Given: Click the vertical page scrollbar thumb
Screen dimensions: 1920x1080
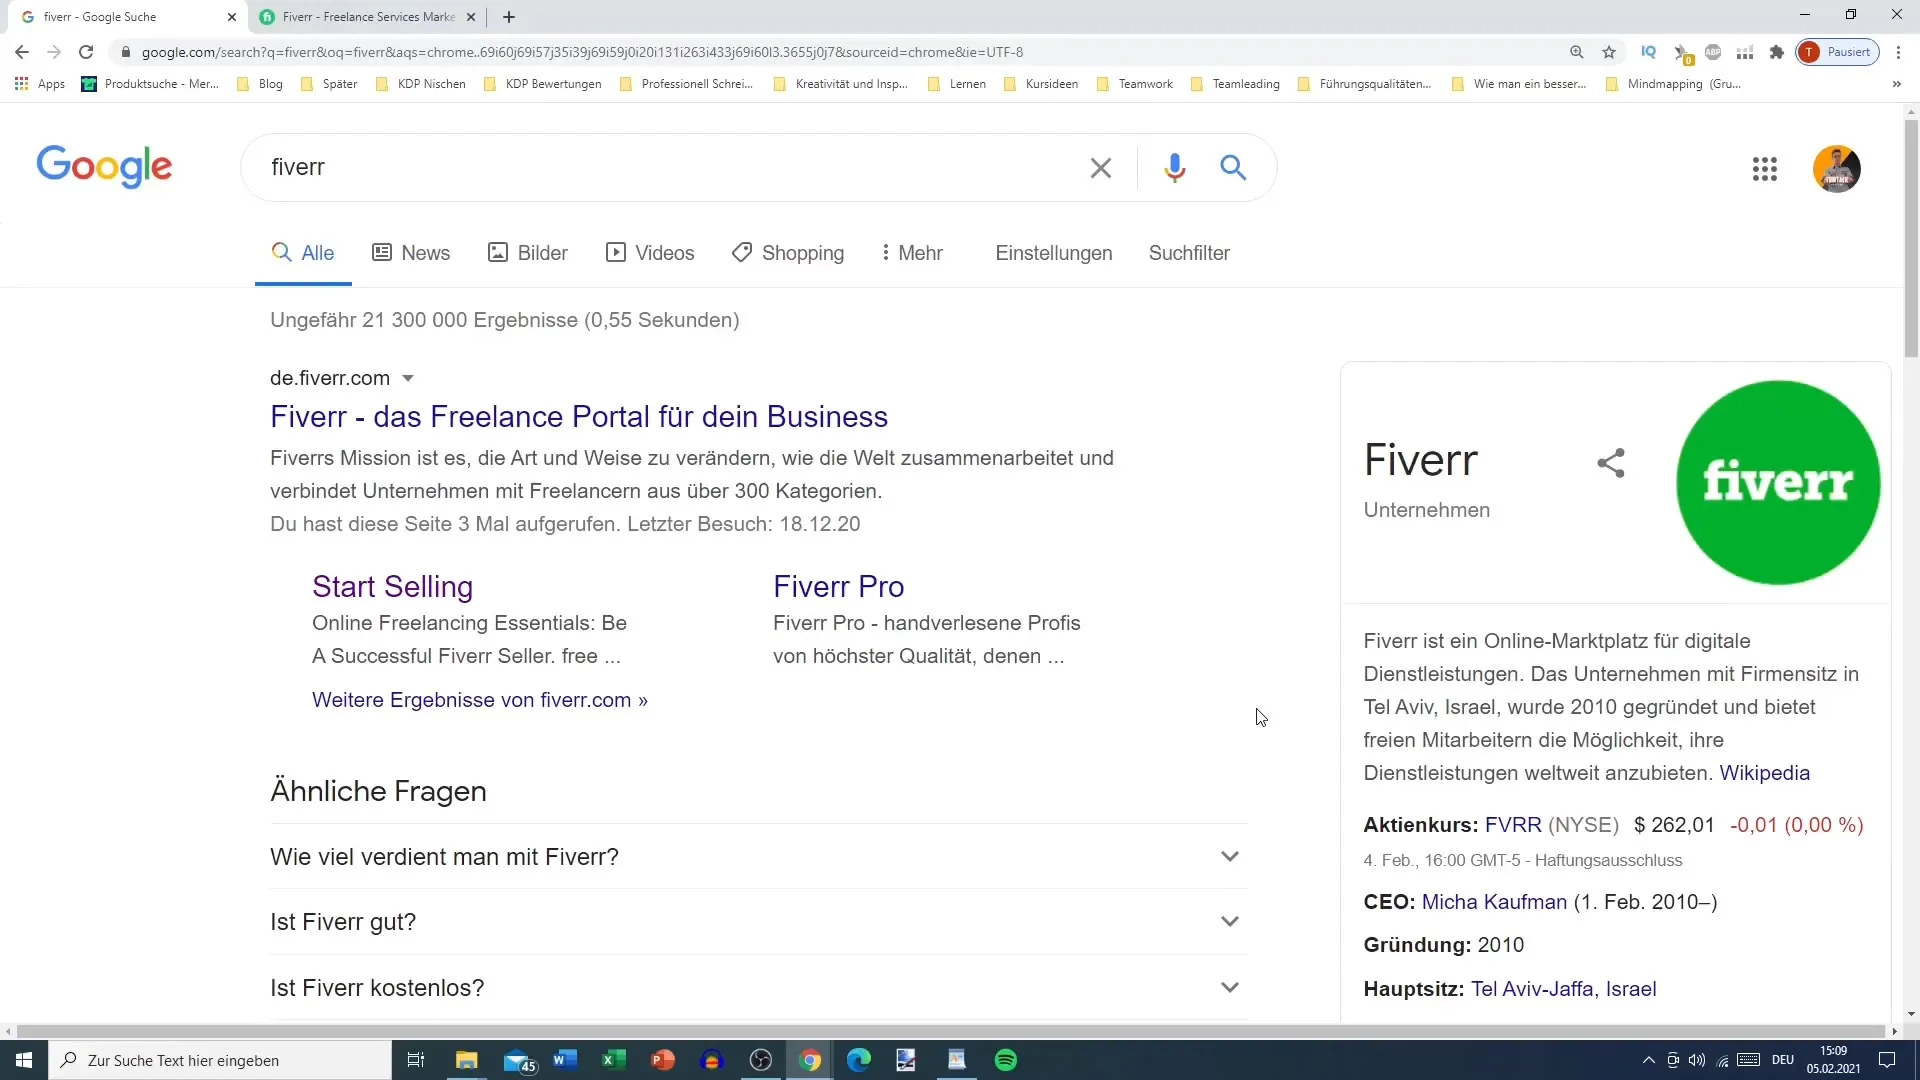Looking at the screenshot, I should pos(1911,238).
